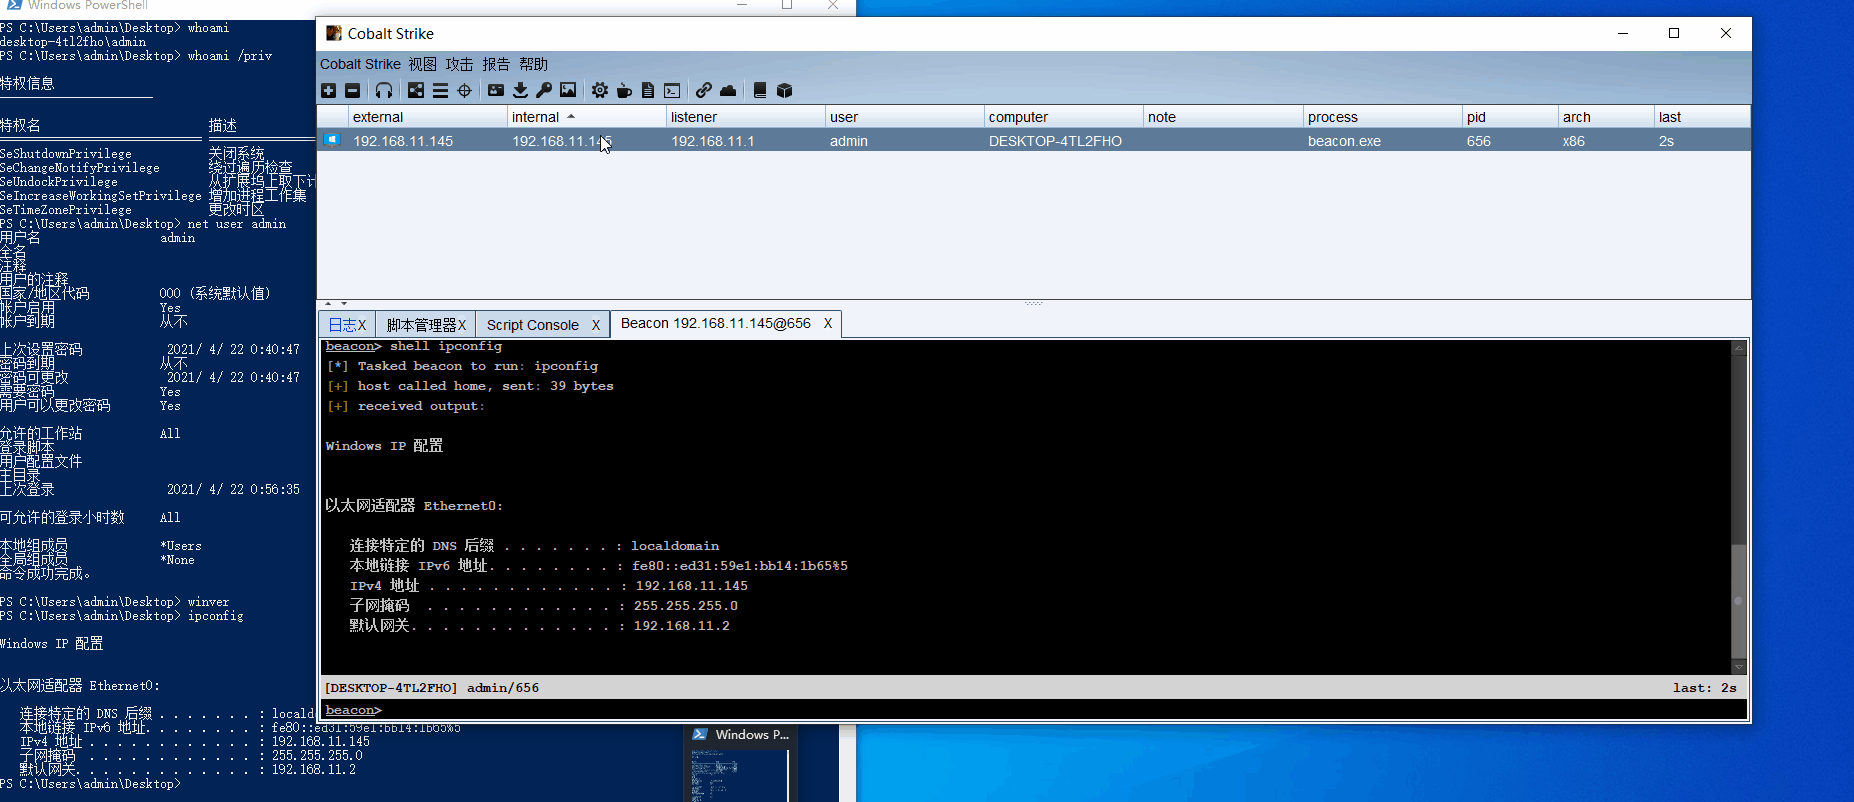
Task: Open Keystrokes with the key icon
Action: tap(544, 91)
